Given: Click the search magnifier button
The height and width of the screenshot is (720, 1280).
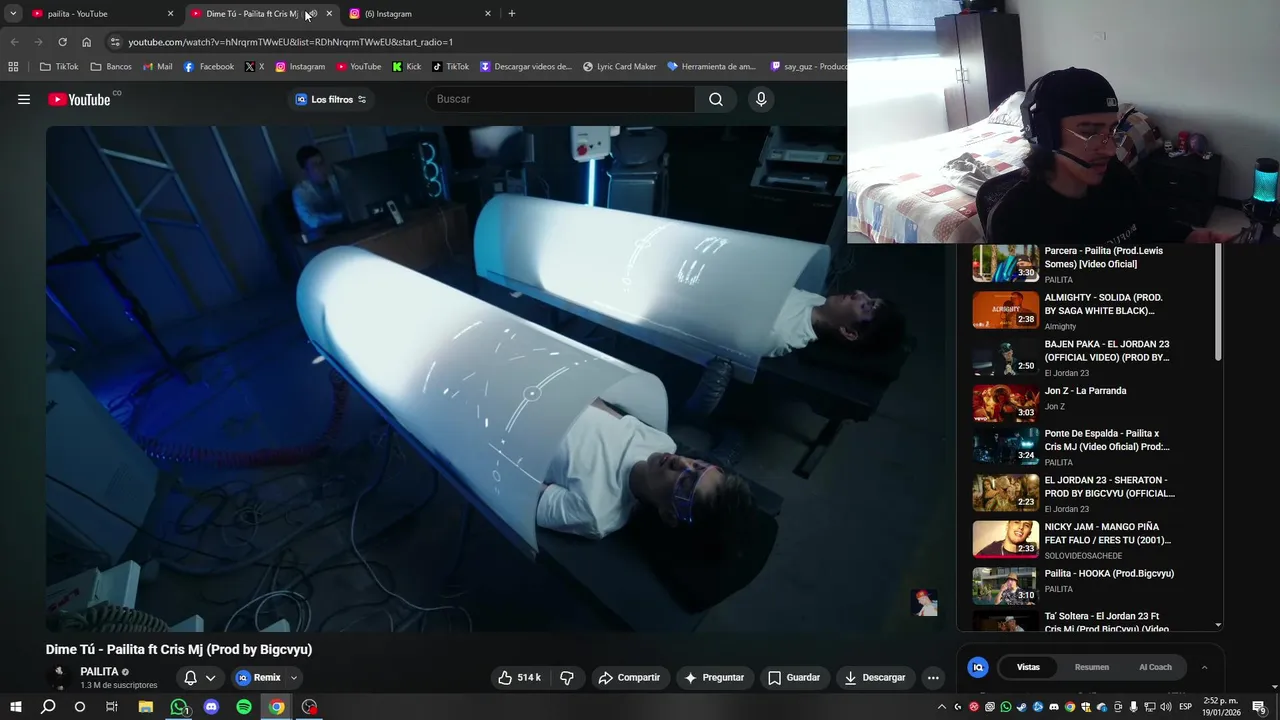Looking at the screenshot, I should click(x=716, y=99).
